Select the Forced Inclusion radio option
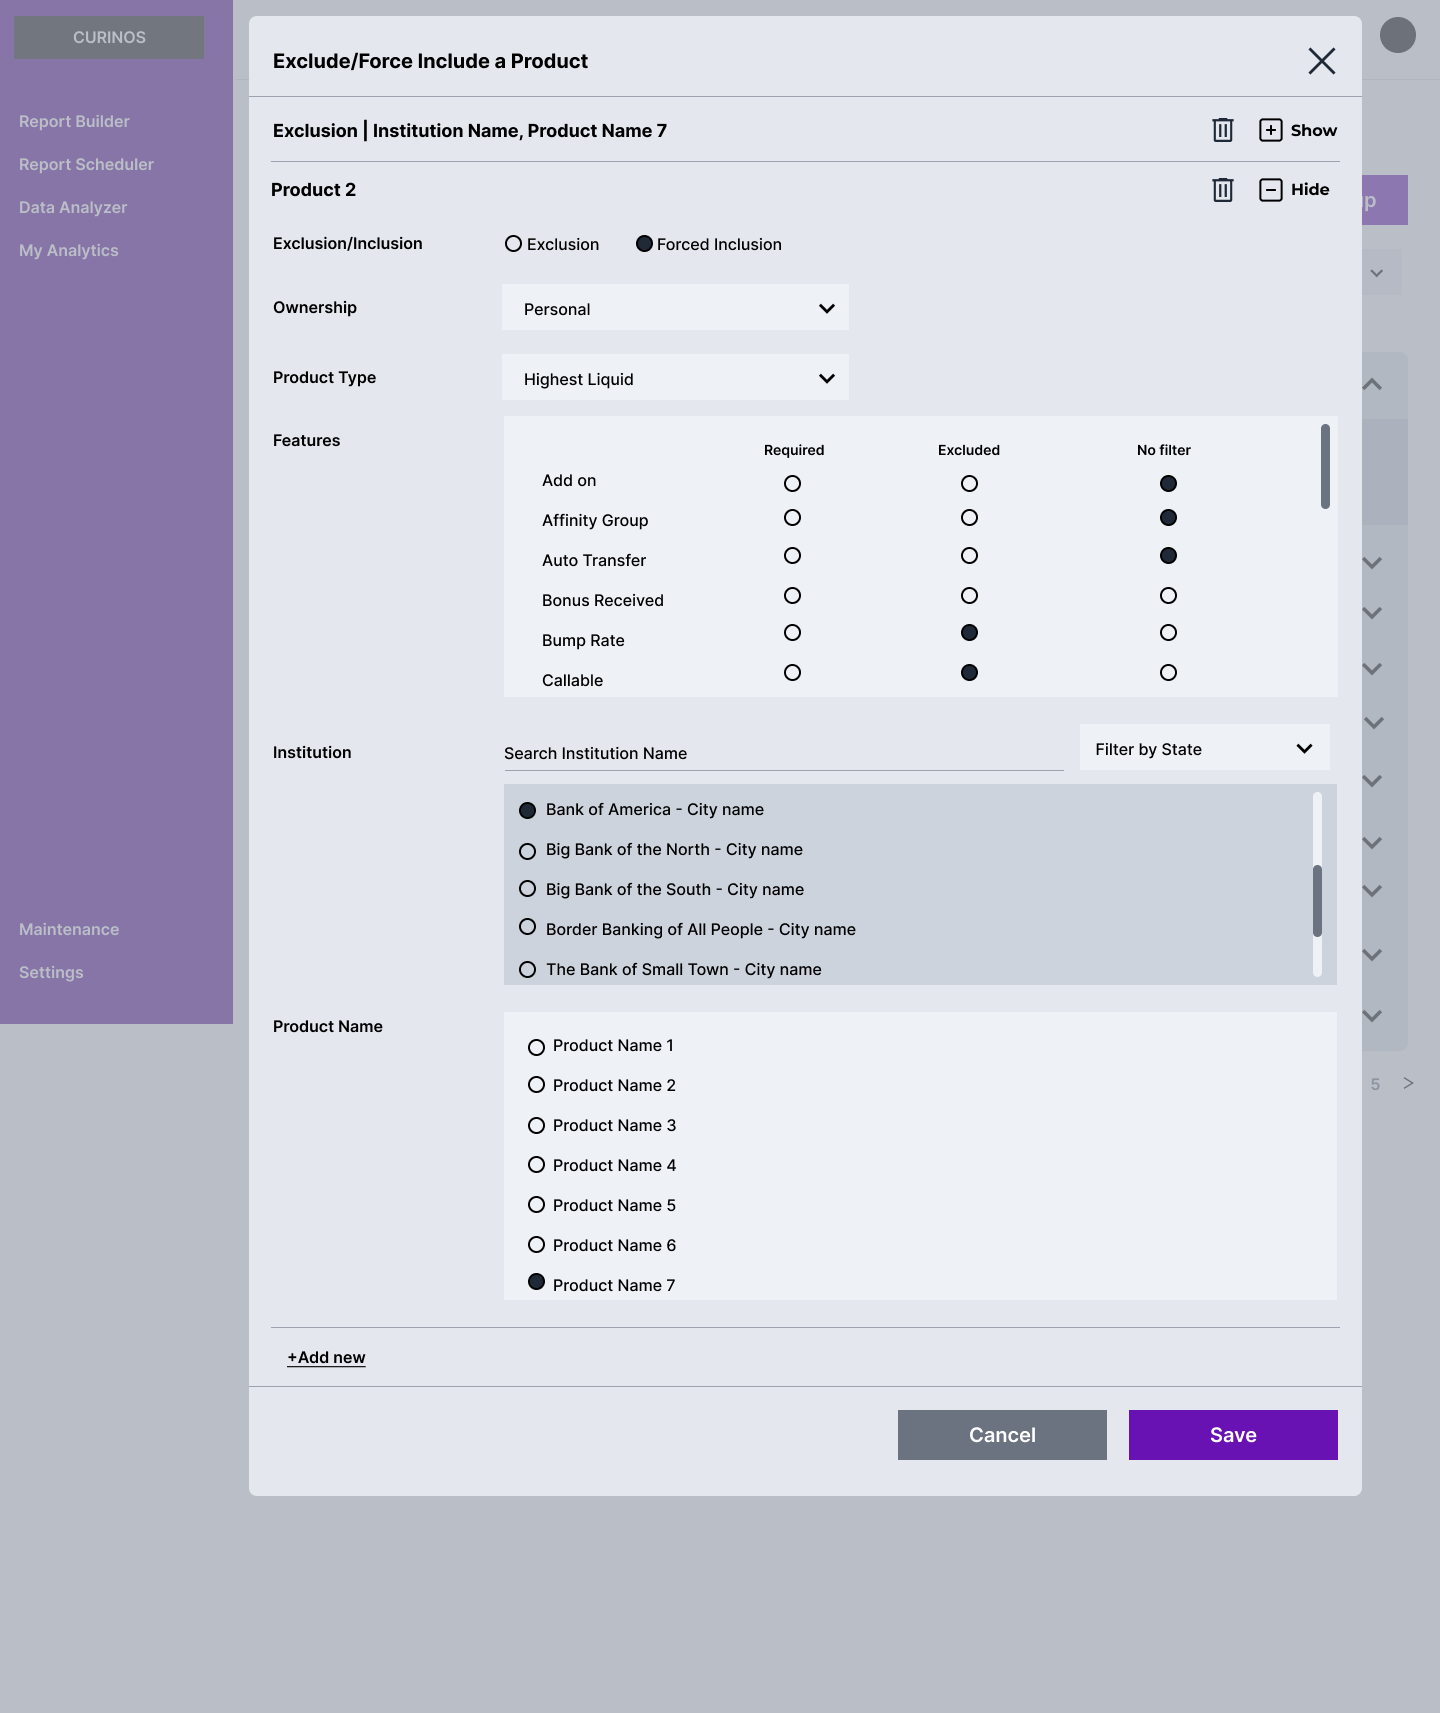1440x1713 pixels. [x=645, y=244]
